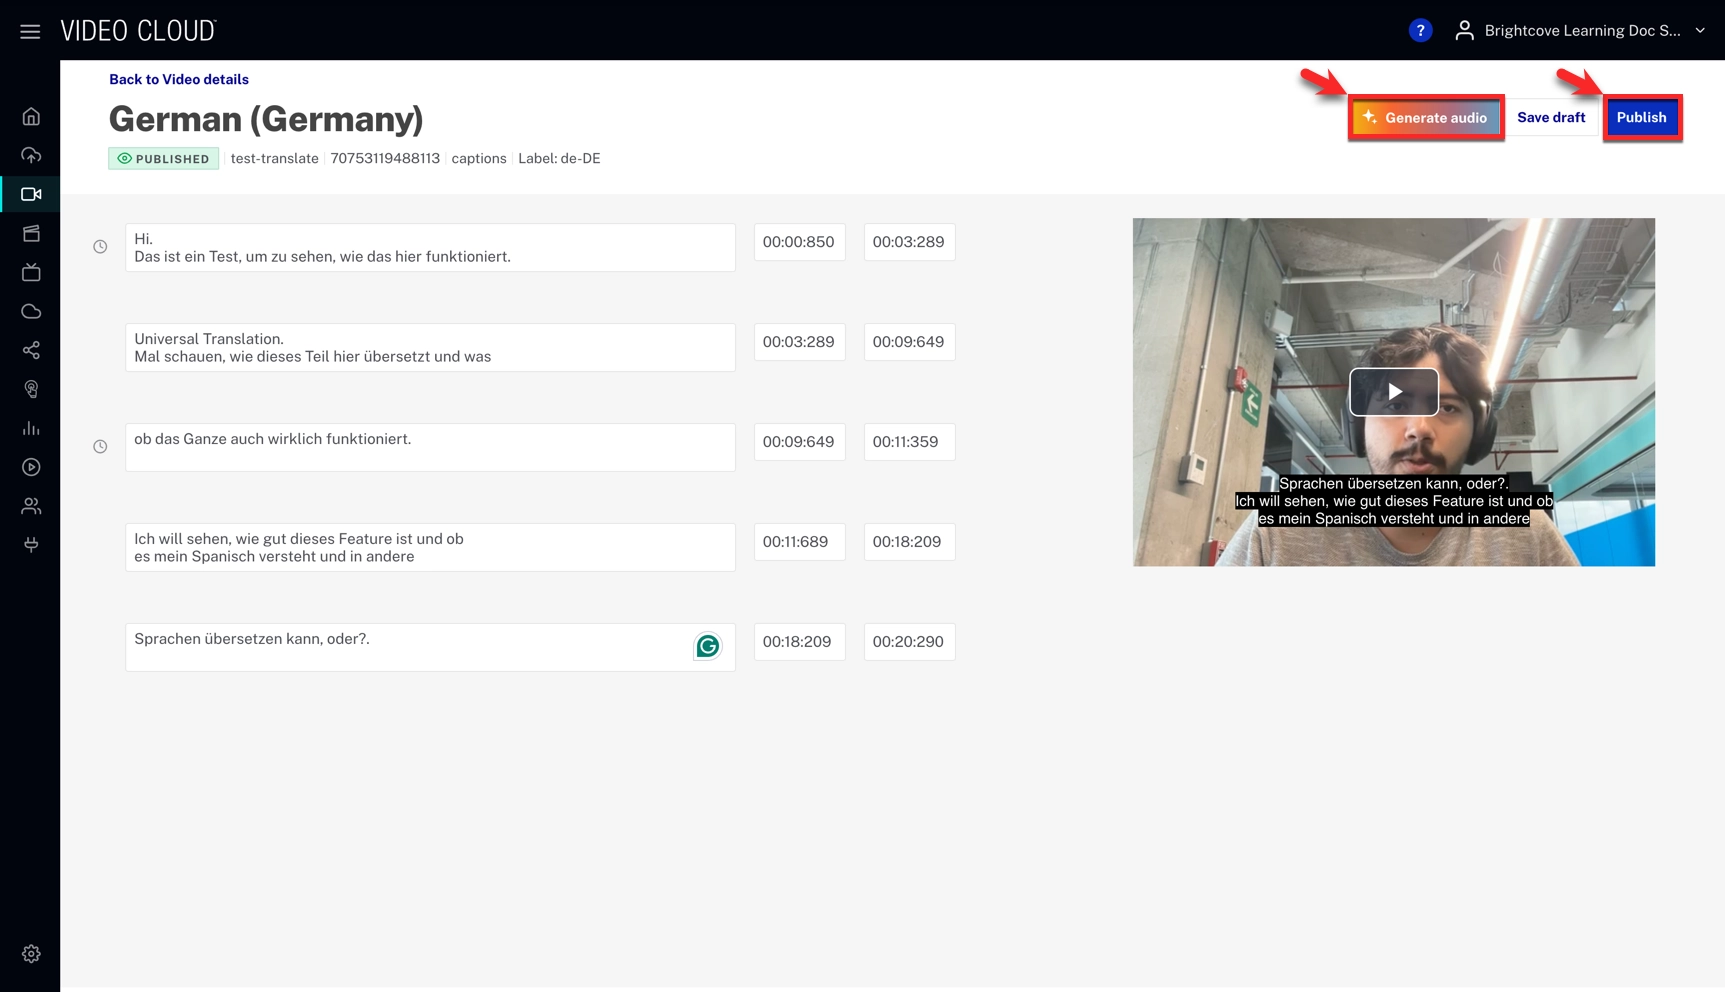The image size is (1725, 992).
Task: Open the Upload module icon
Action: click(x=31, y=155)
